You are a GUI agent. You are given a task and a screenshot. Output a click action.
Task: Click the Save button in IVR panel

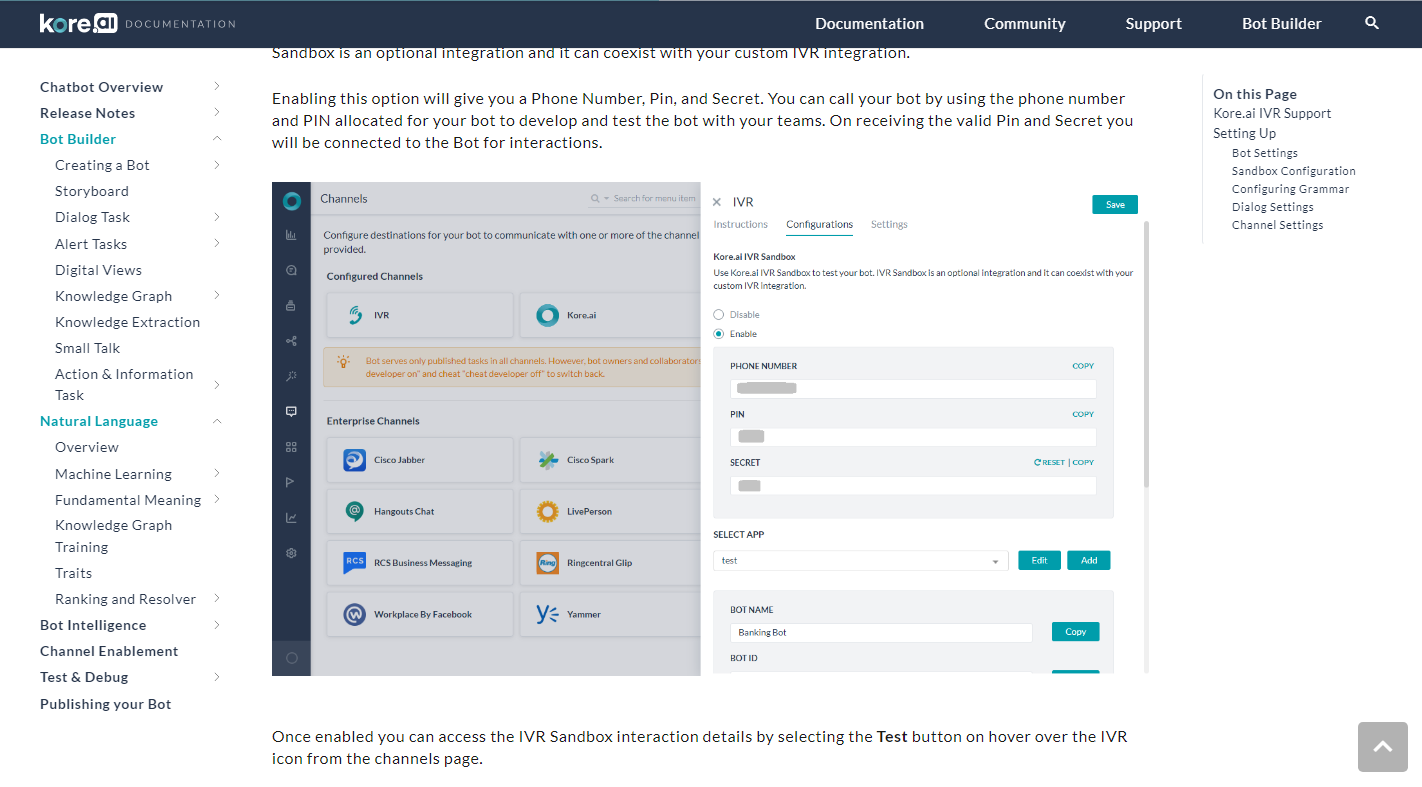point(1115,204)
